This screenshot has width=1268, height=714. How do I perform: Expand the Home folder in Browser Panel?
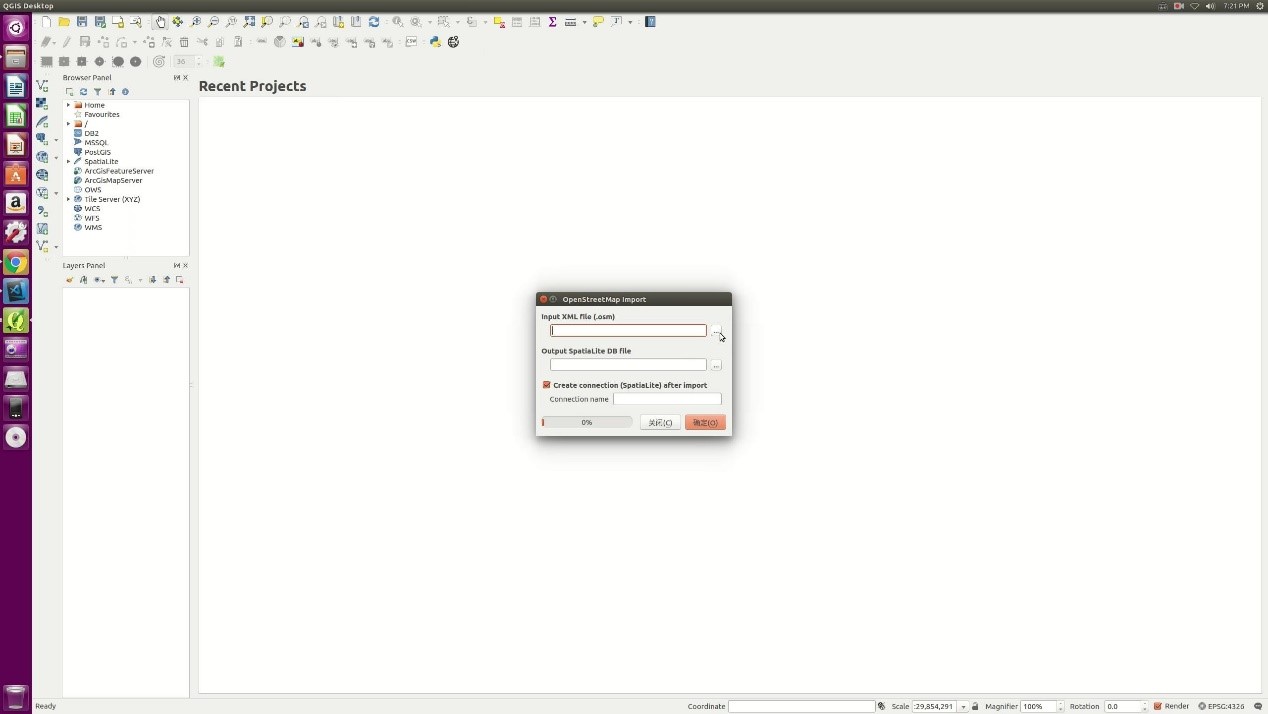pyautogui.click(x=68, y=105)
